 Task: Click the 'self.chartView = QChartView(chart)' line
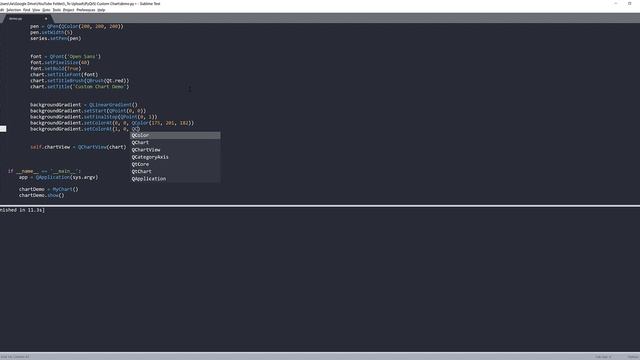[78, 147]
